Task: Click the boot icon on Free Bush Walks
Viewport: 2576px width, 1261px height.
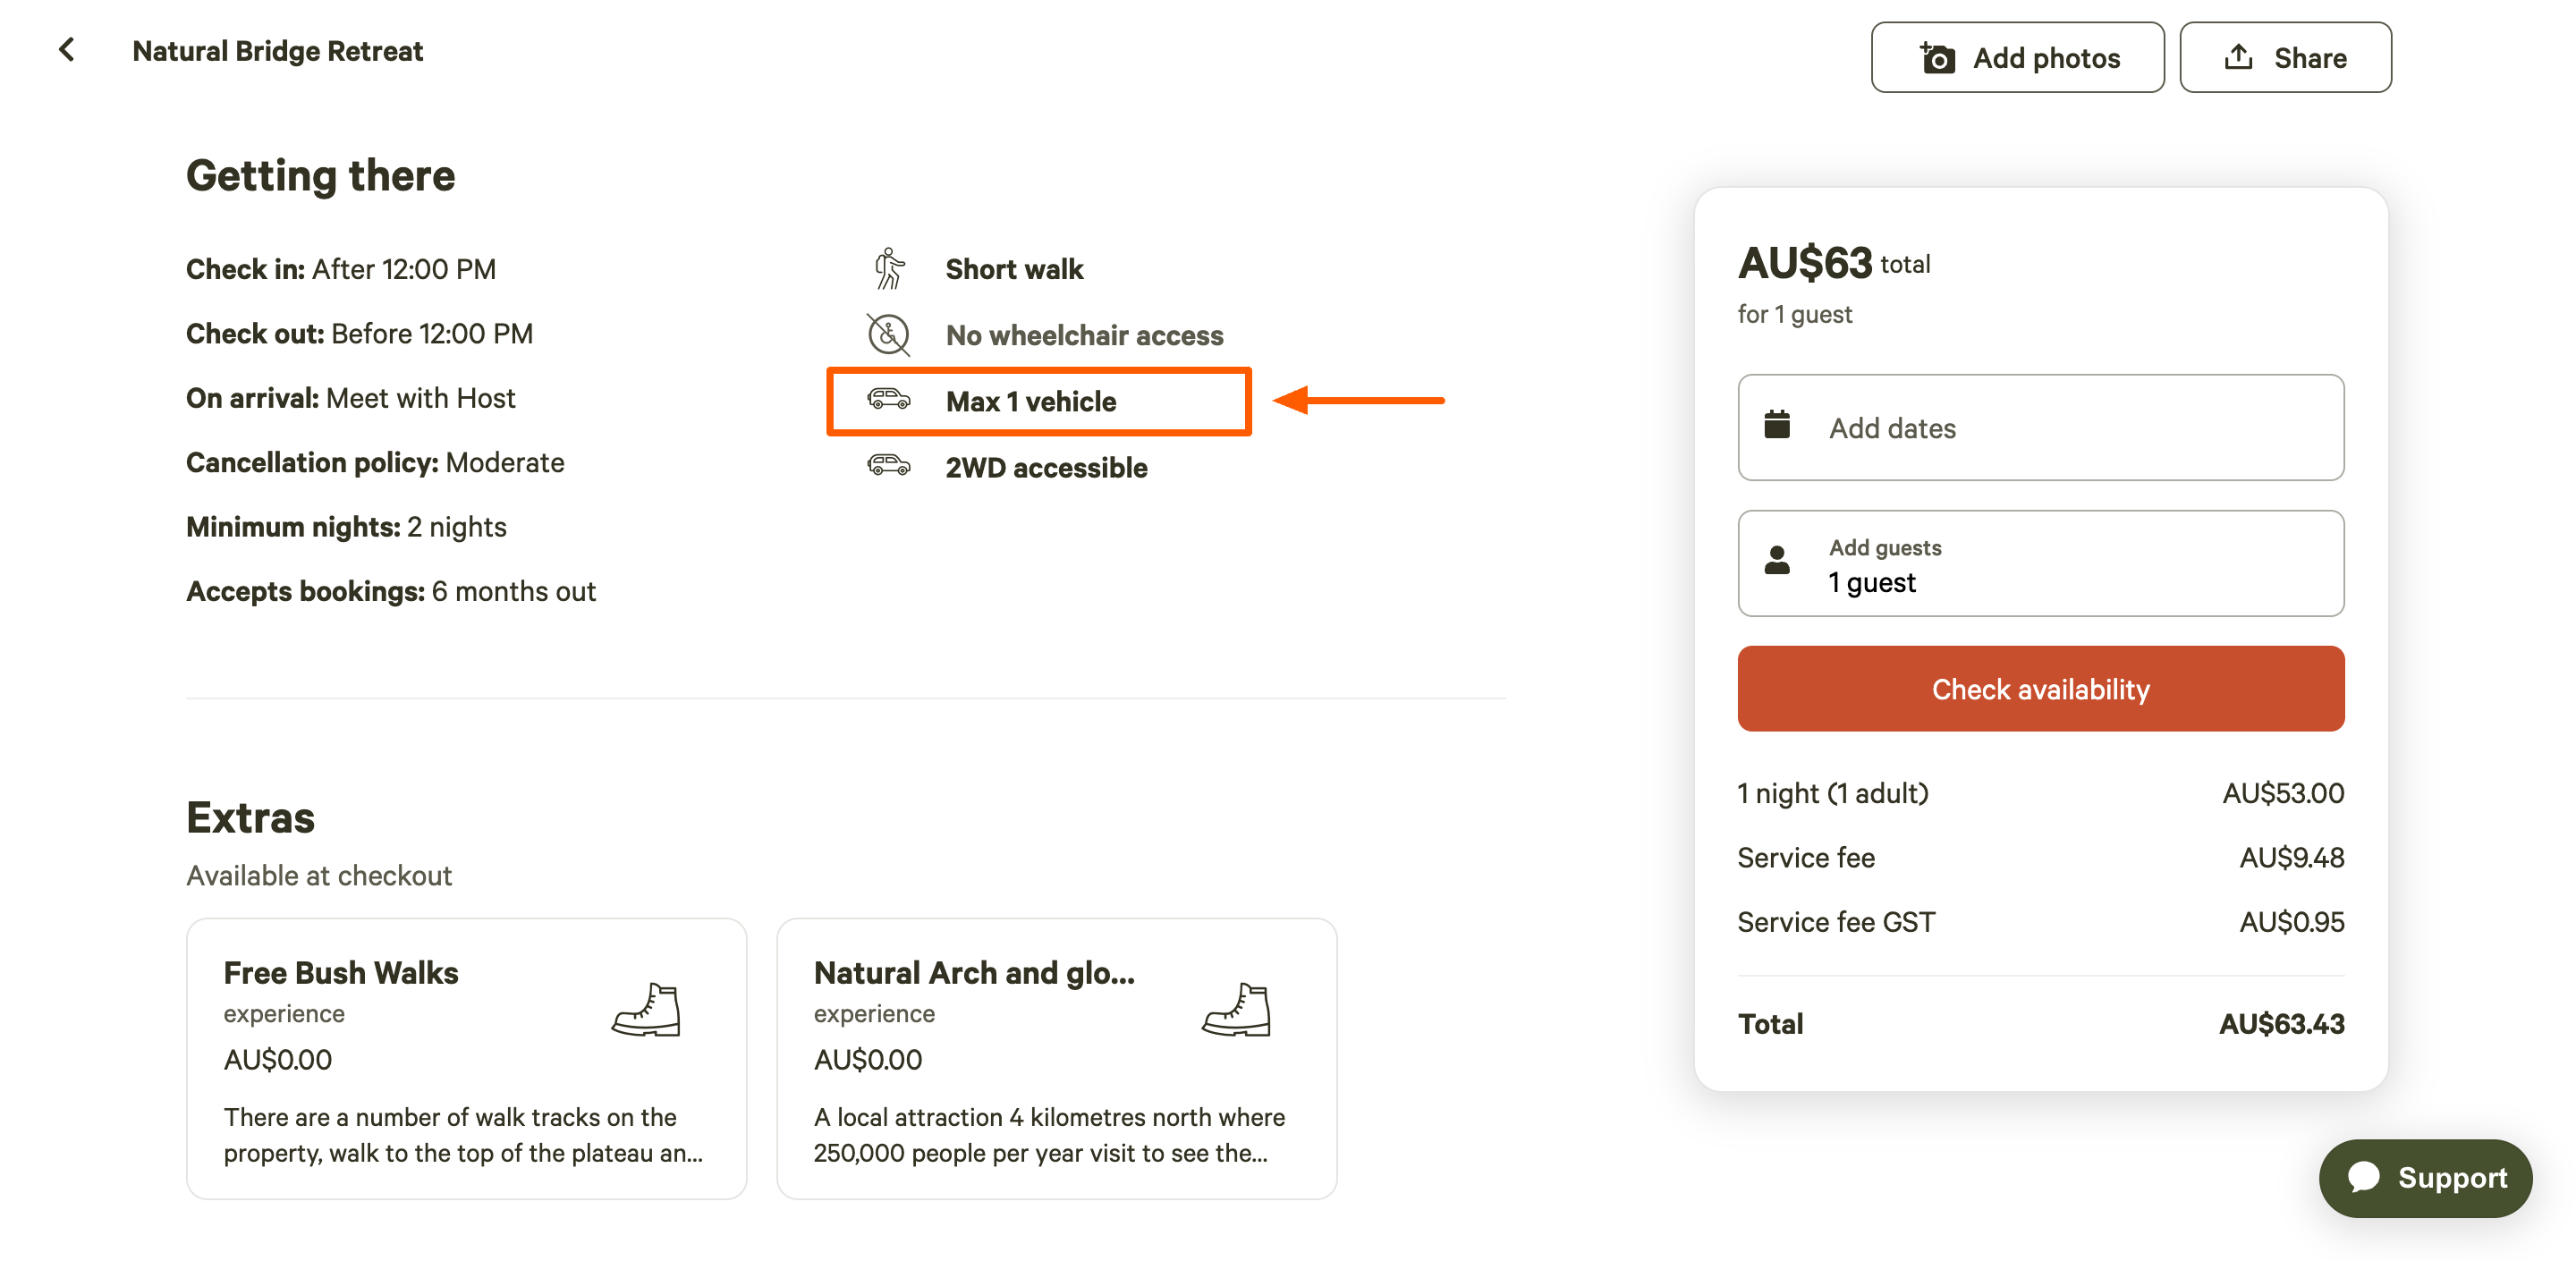Action: coord(646,1008)
